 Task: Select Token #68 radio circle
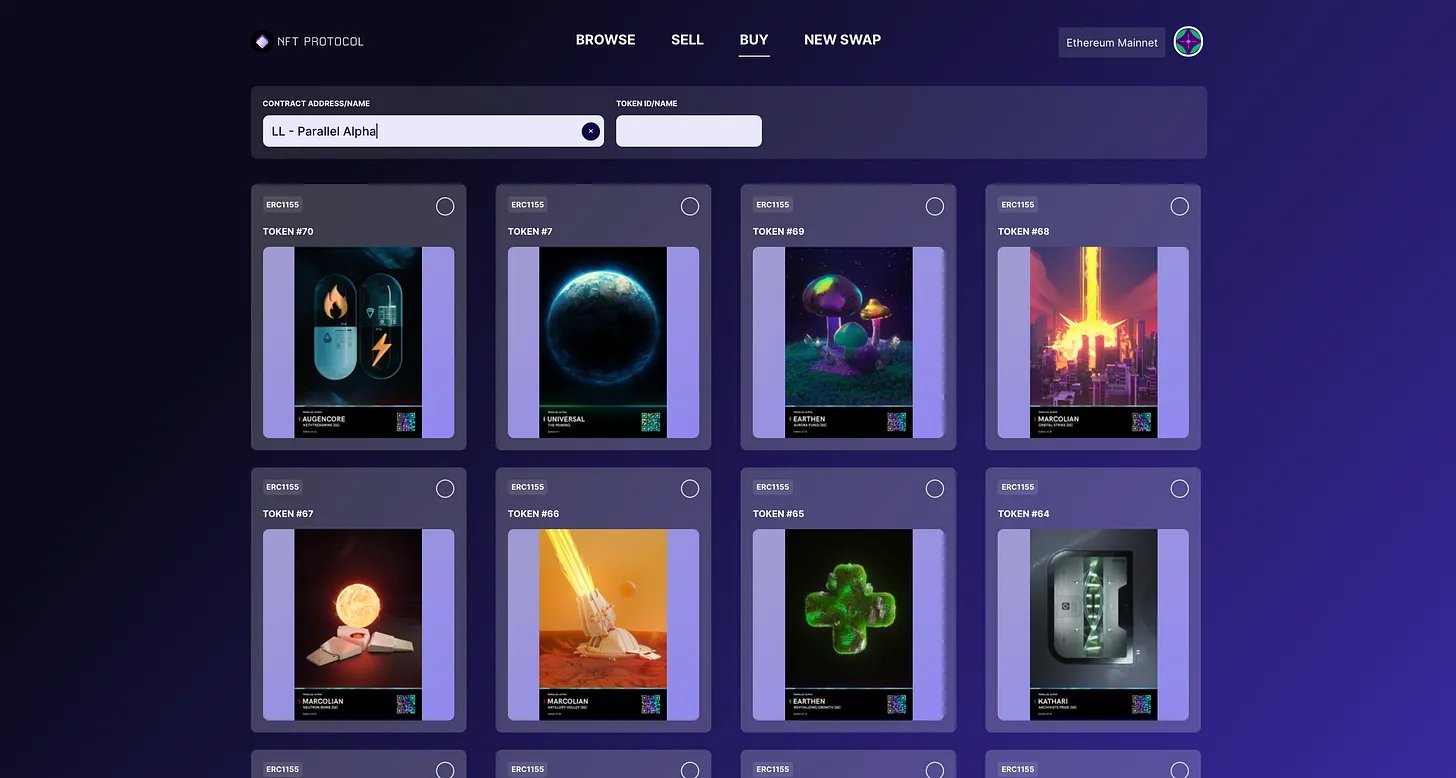(1180, 206)
